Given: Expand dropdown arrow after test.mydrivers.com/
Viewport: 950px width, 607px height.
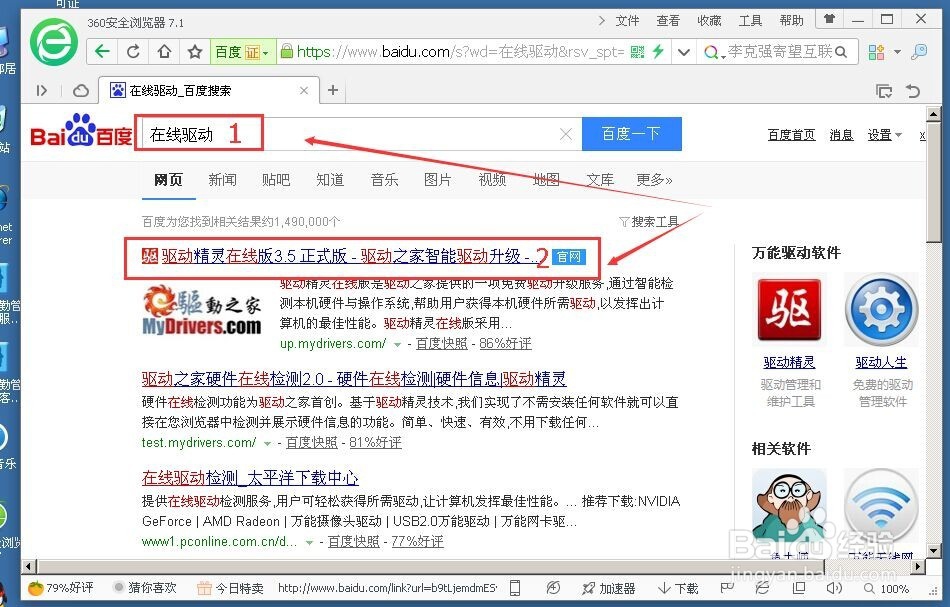Looking at the screenshot, I should (x=267, y=443).
